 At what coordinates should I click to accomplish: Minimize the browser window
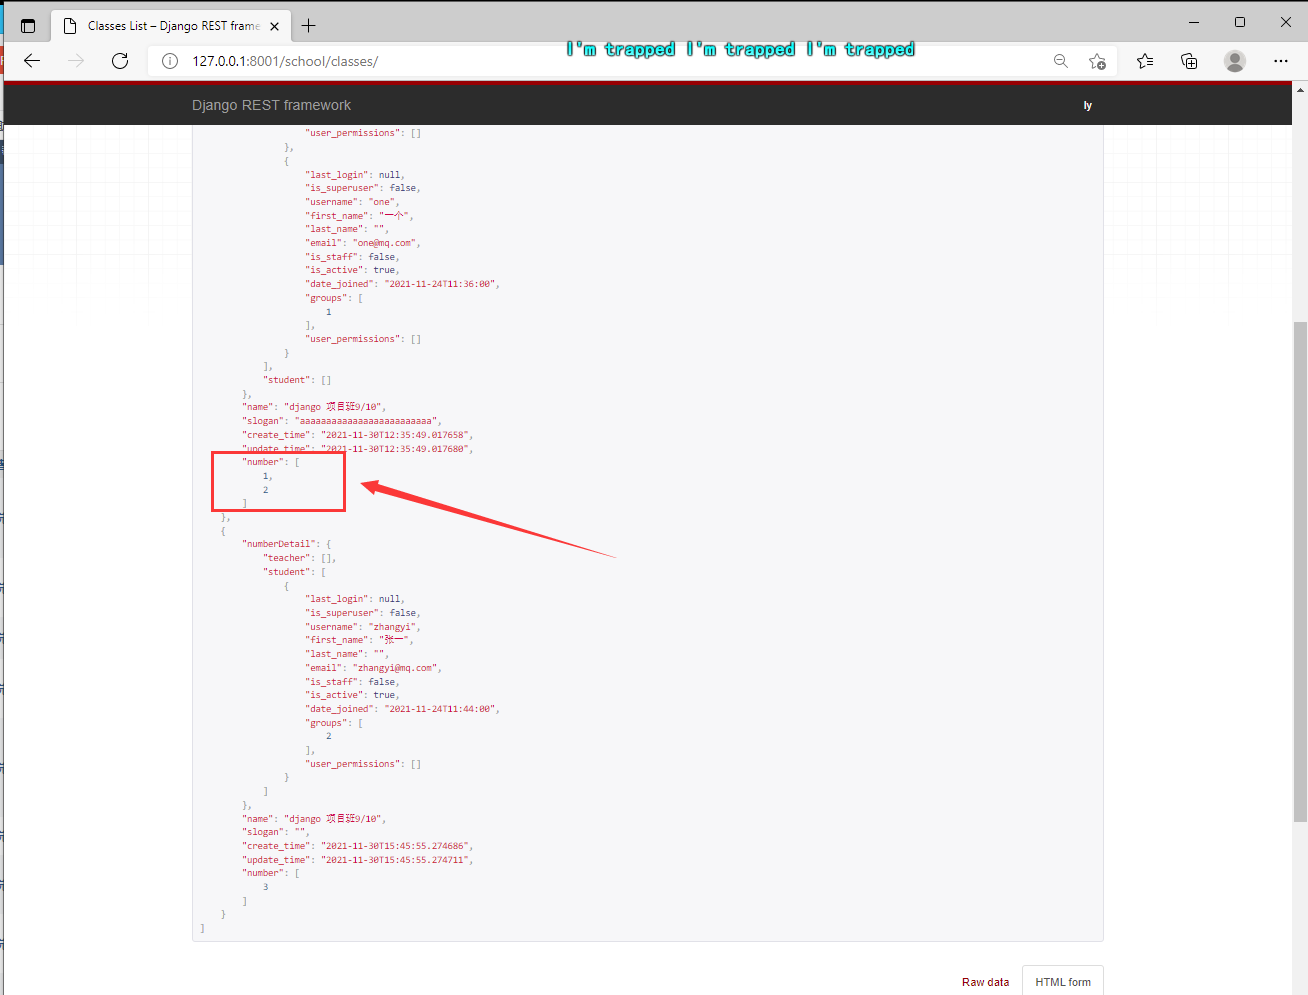click(1193, 22)
